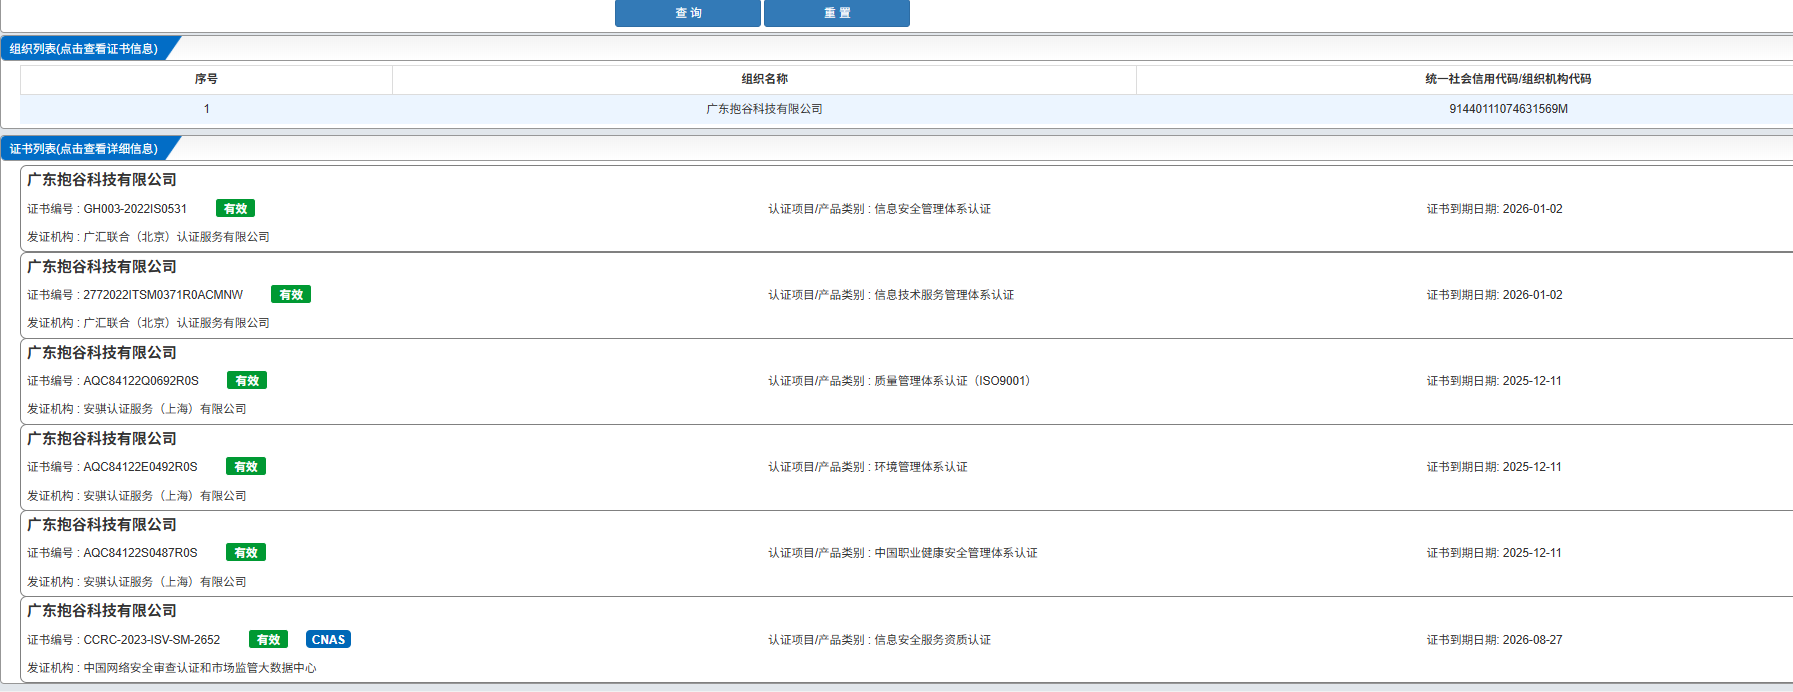This screenshot has width=1793, height=692.
Task: Click certificate number 2772022ITSM0371R0ACMNW
Action: [163, 295]
